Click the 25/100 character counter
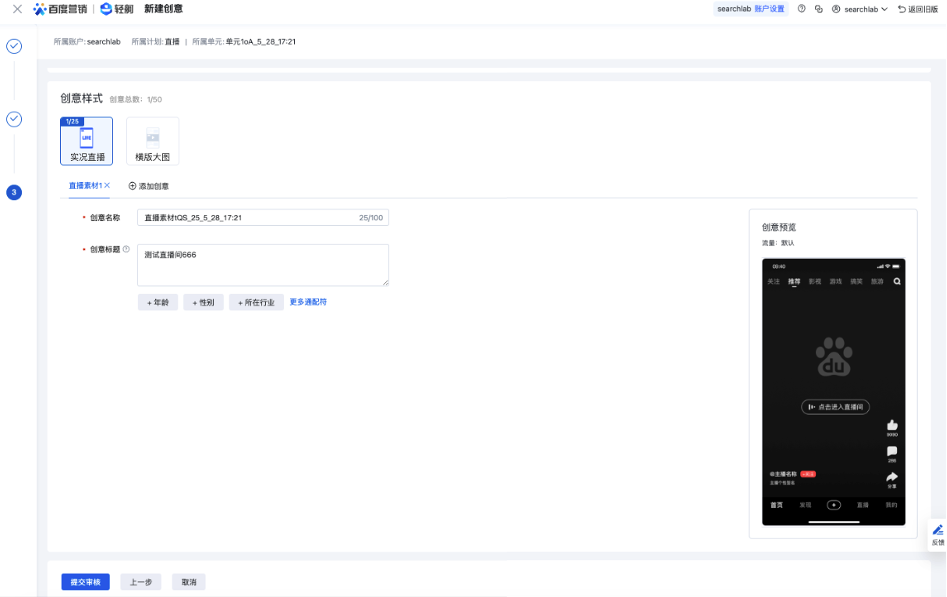Image resolution: width=947 pixels, height=597 pixels. (x=371, y=218)
